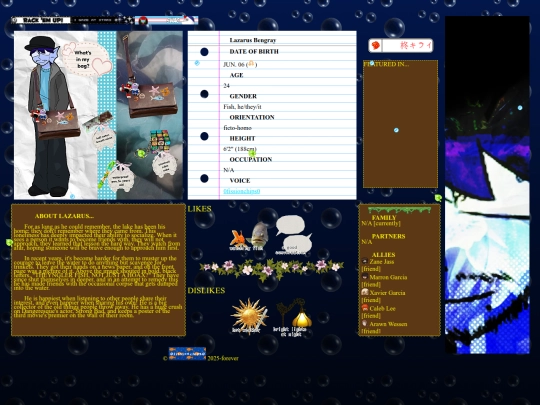Click the goldfish blinkie in the footer
Screen dimensions: 540x405
click(187, 354)
